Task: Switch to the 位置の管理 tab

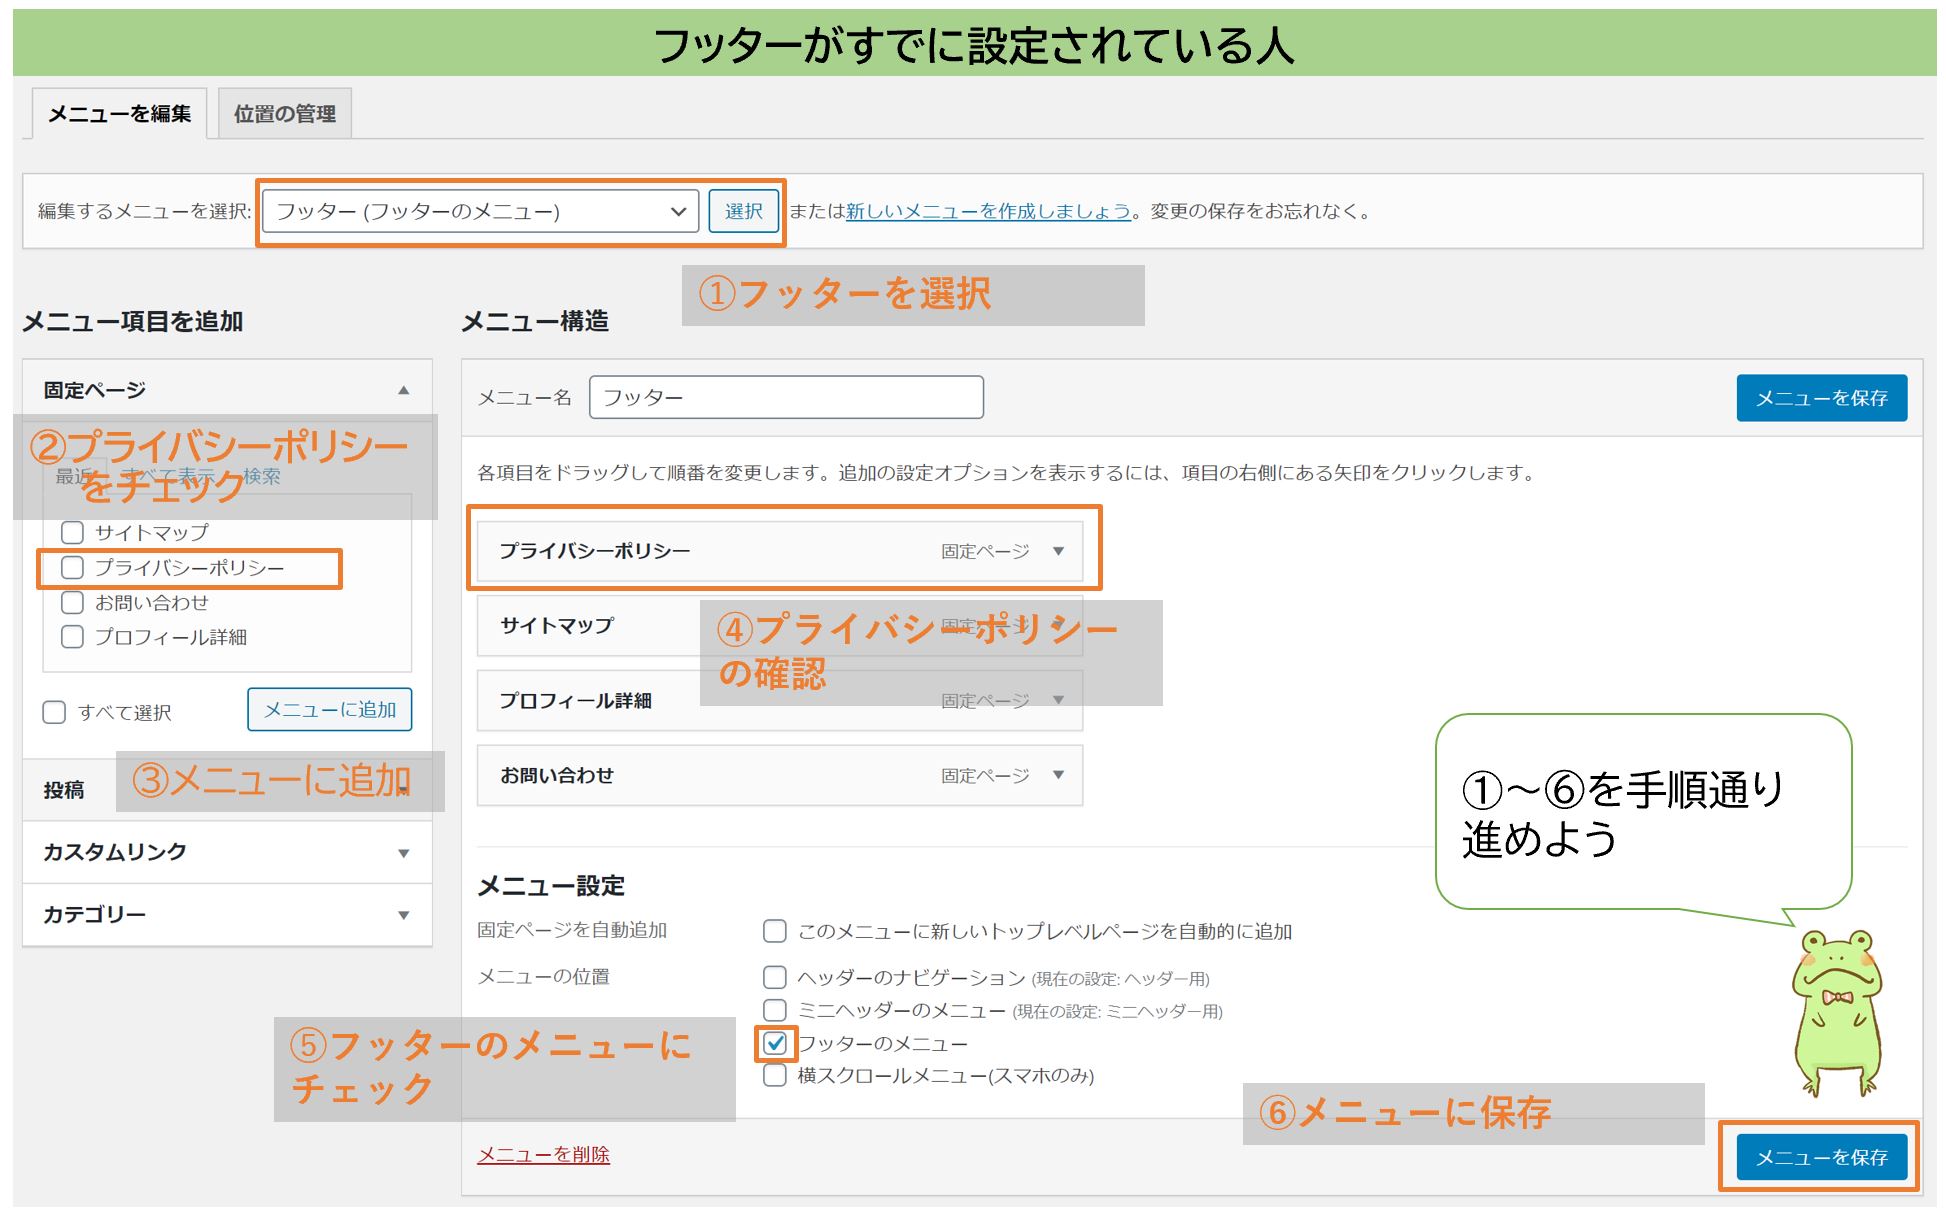Action: point(284,112)
